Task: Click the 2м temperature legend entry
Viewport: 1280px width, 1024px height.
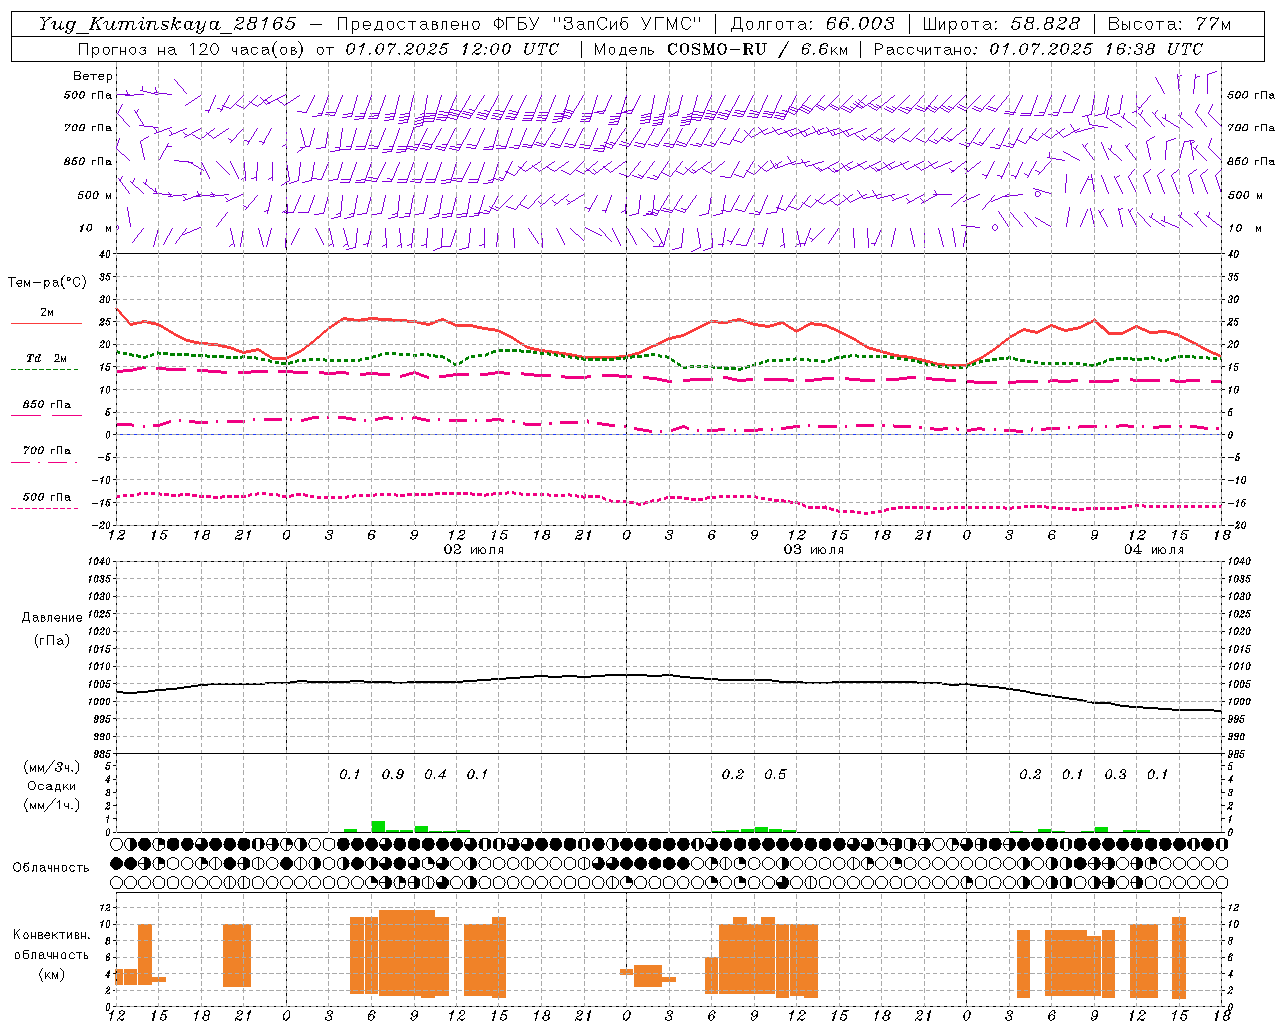Action: pos(47,313)
